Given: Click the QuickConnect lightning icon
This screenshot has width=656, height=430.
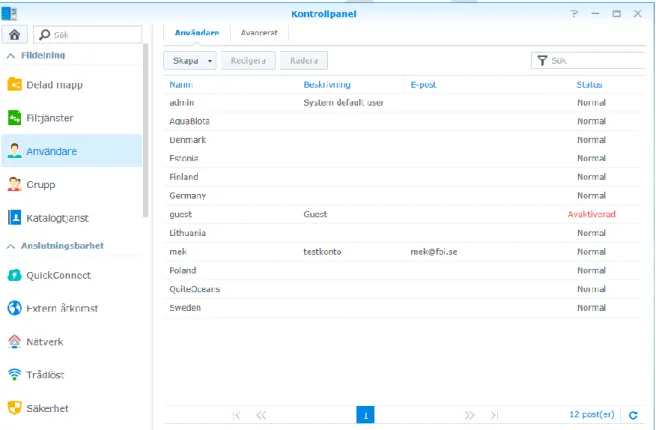Looking at the screenshot, I should 15,275.
